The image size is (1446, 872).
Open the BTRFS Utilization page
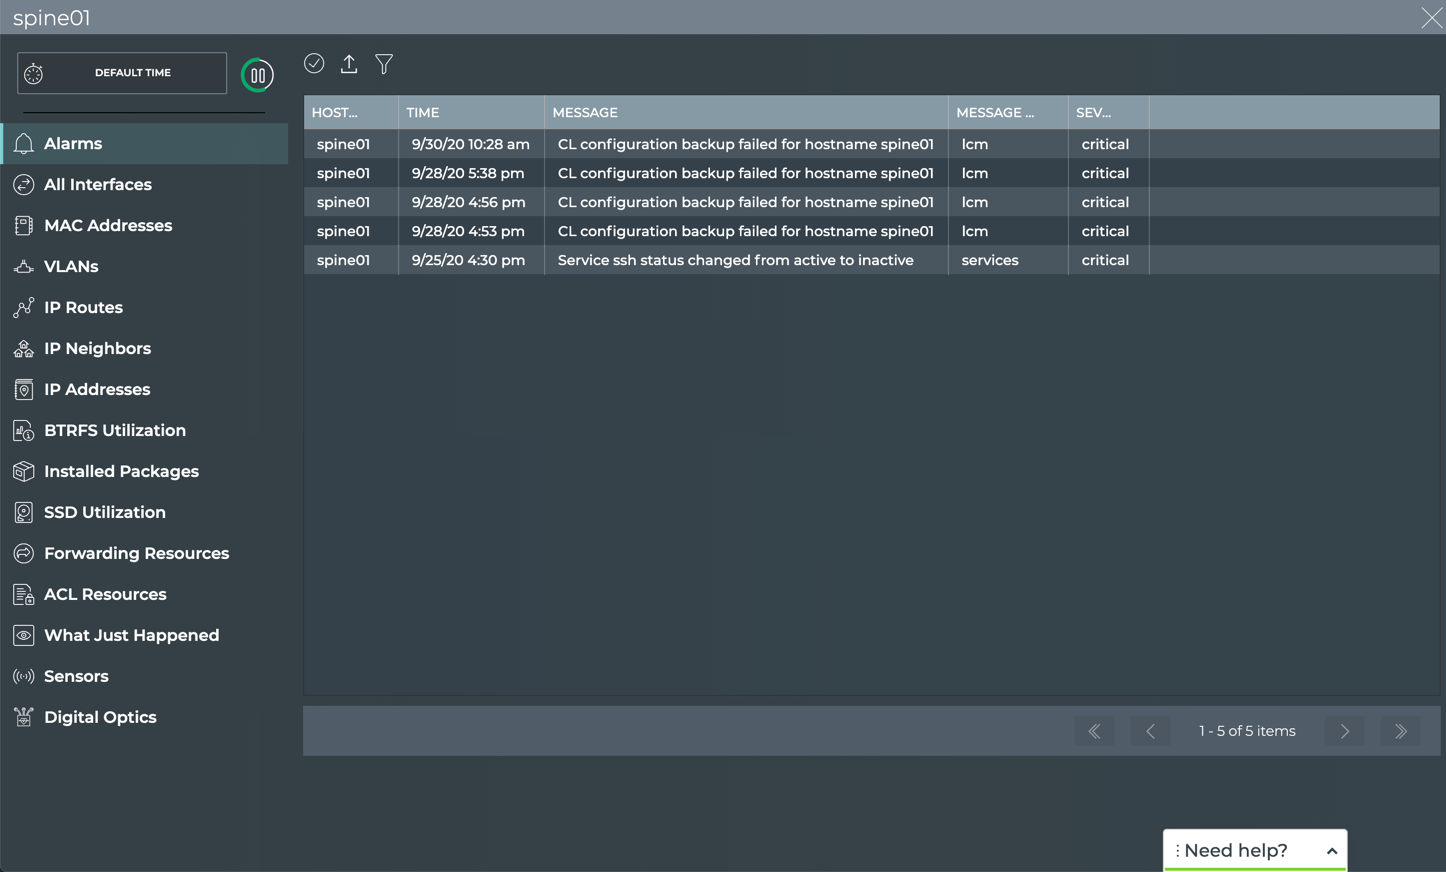click(x=114, y=431)
